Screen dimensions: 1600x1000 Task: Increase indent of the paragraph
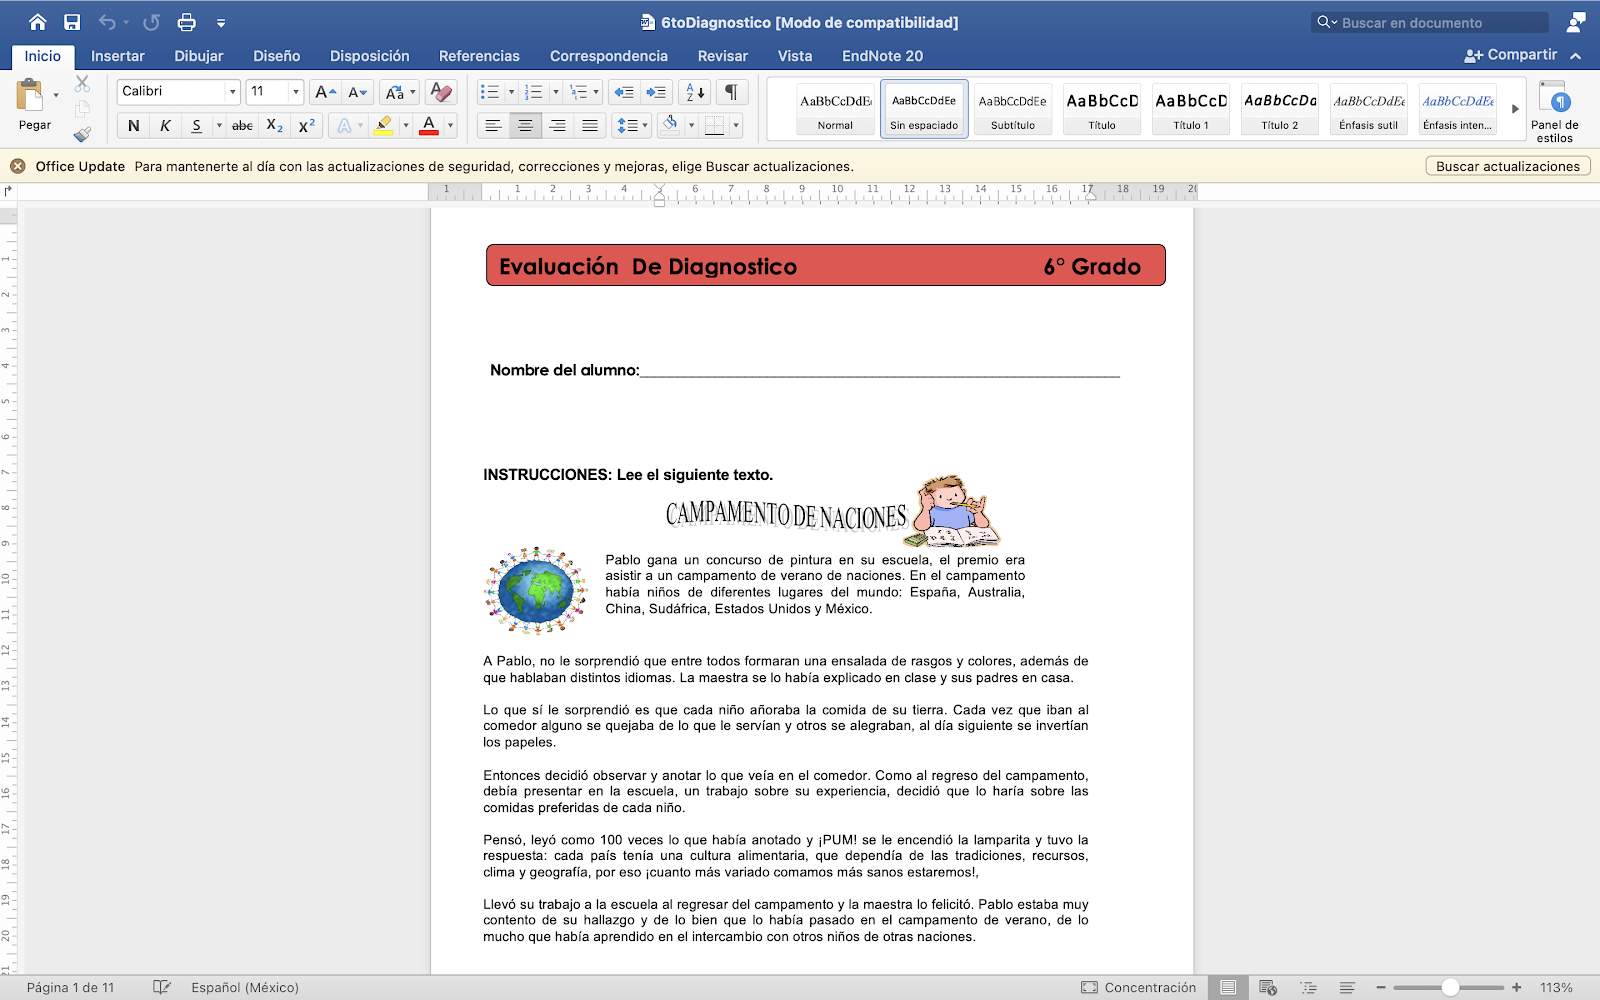656,92
